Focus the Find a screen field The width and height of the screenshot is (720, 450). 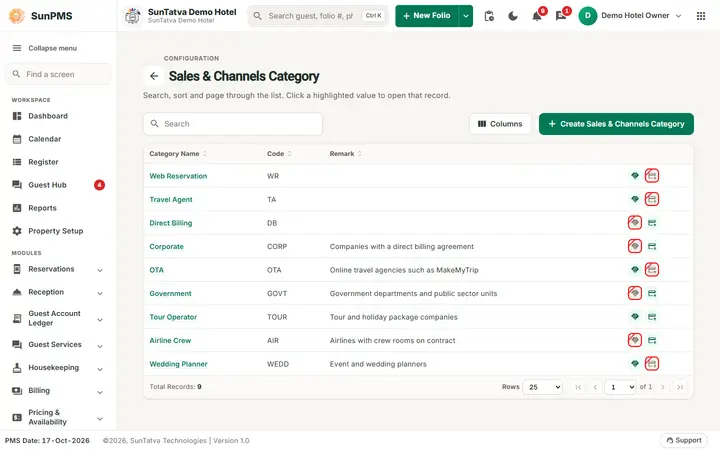coord(58,74)
